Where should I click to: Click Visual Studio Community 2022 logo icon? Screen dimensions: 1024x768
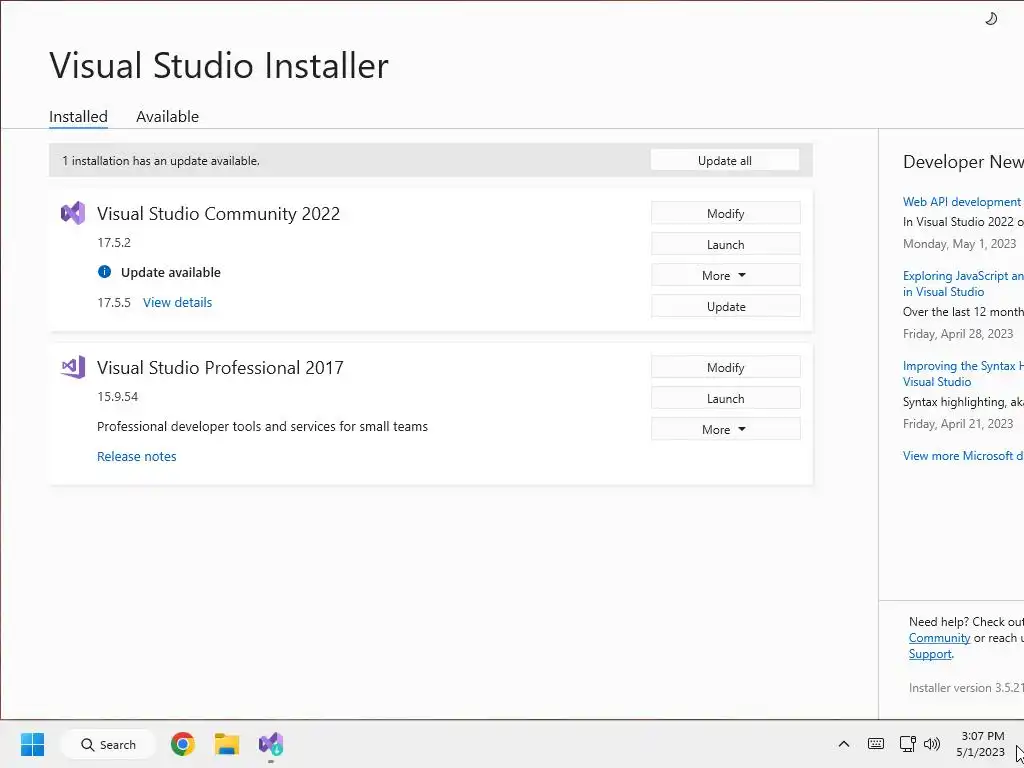[x=72, y=213]
